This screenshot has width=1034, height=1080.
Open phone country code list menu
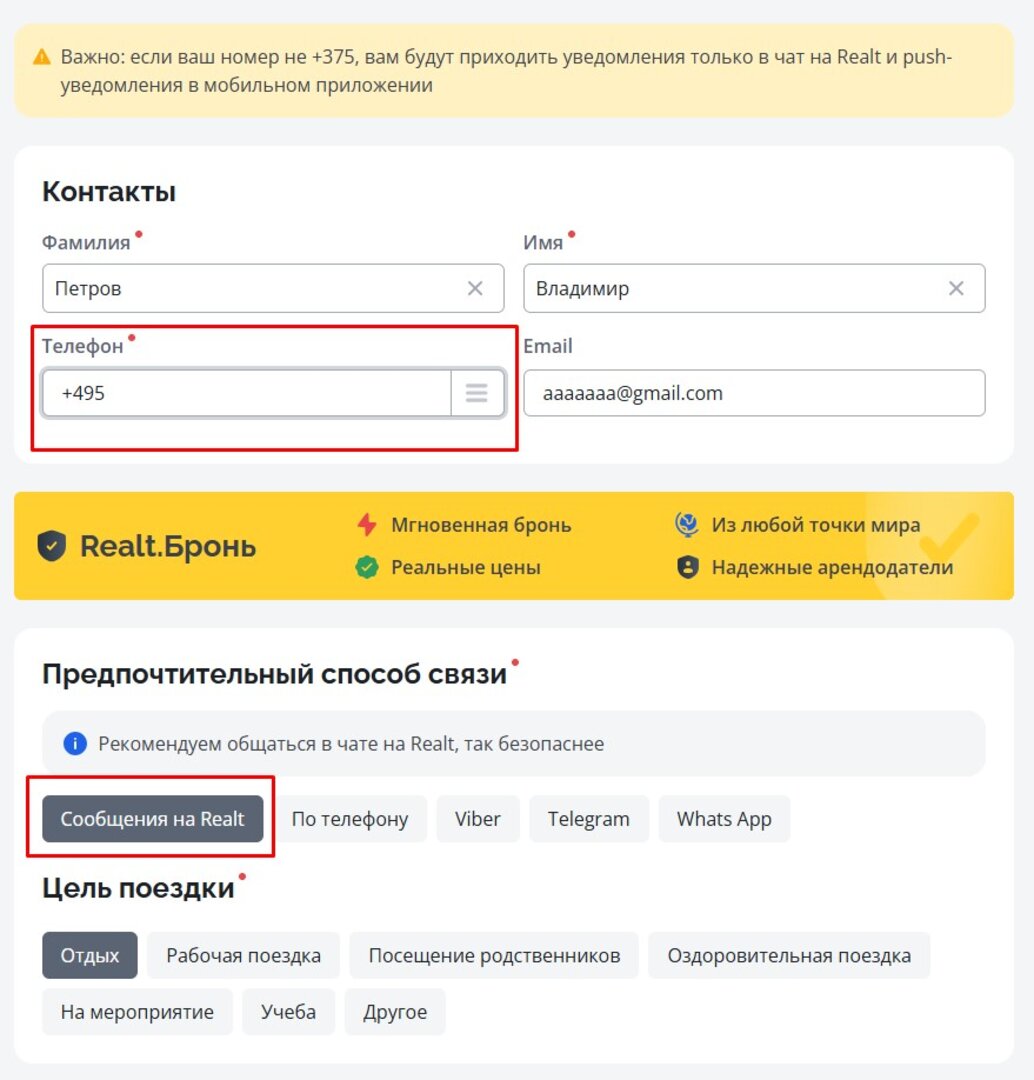tap(477, 393)
